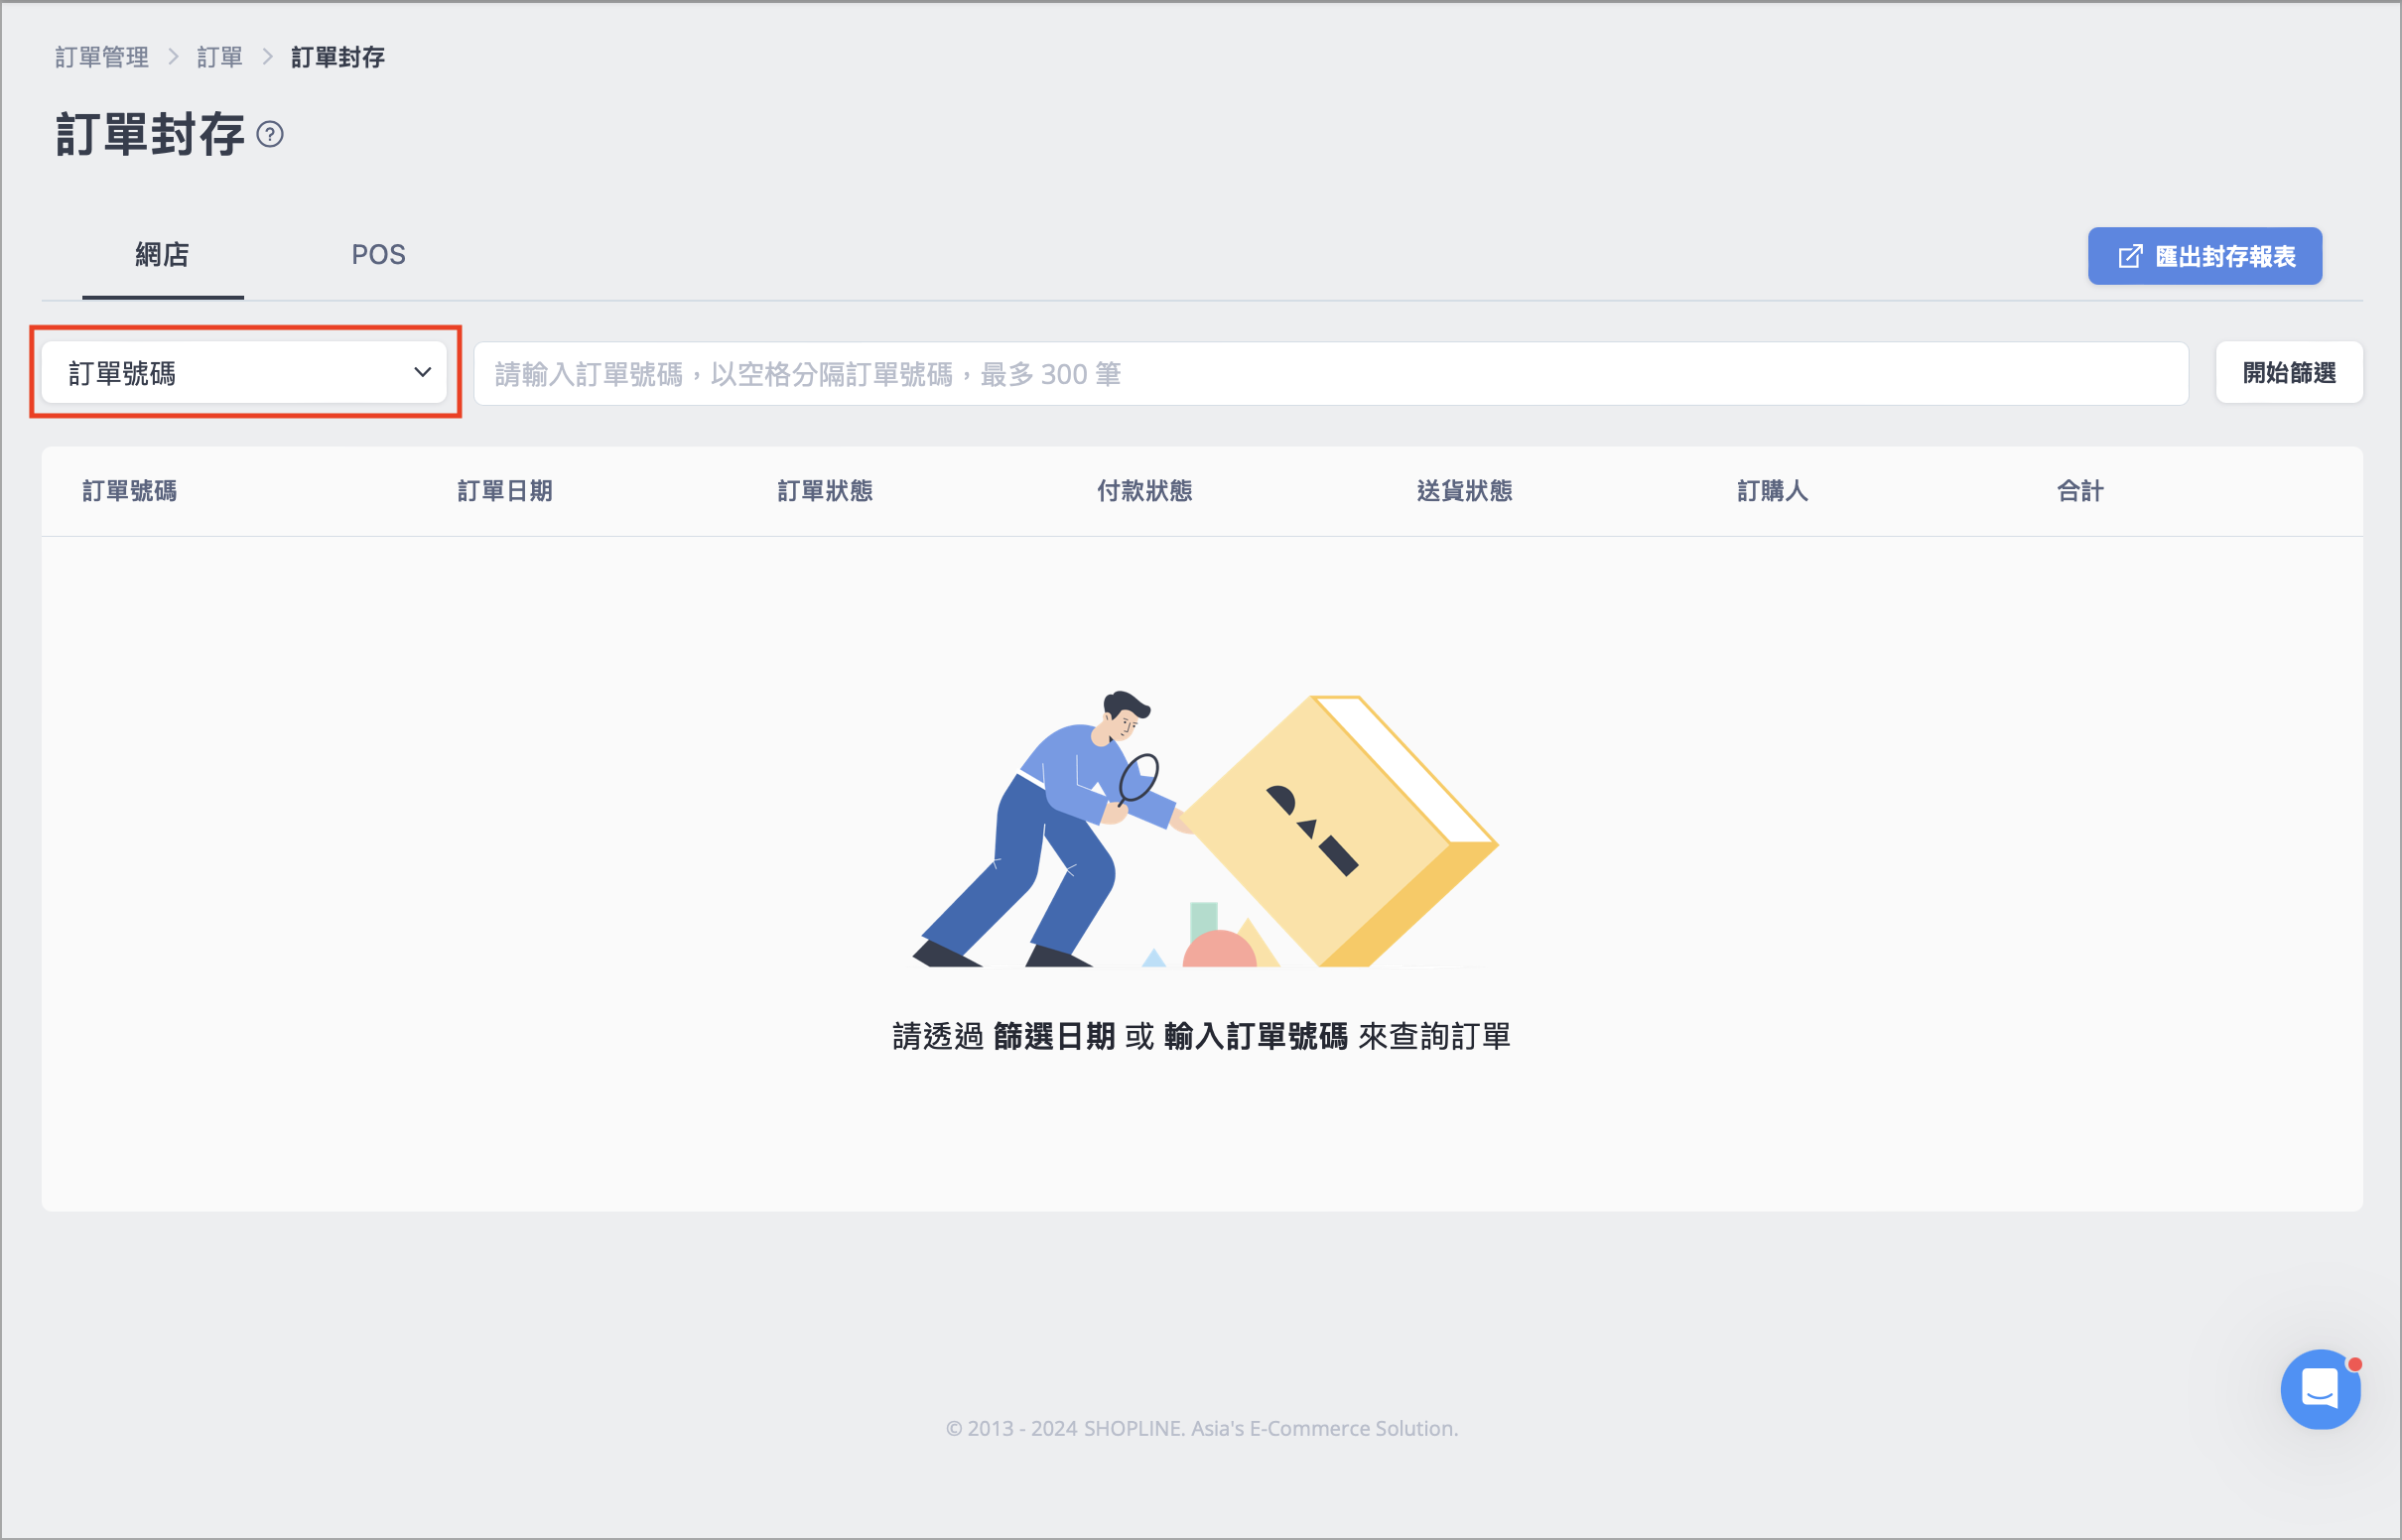The height and width of the screenshot is (1540, 2402).
Task: Click the SHOPLINE copyright footer text
Action: coord(1202,1429)
